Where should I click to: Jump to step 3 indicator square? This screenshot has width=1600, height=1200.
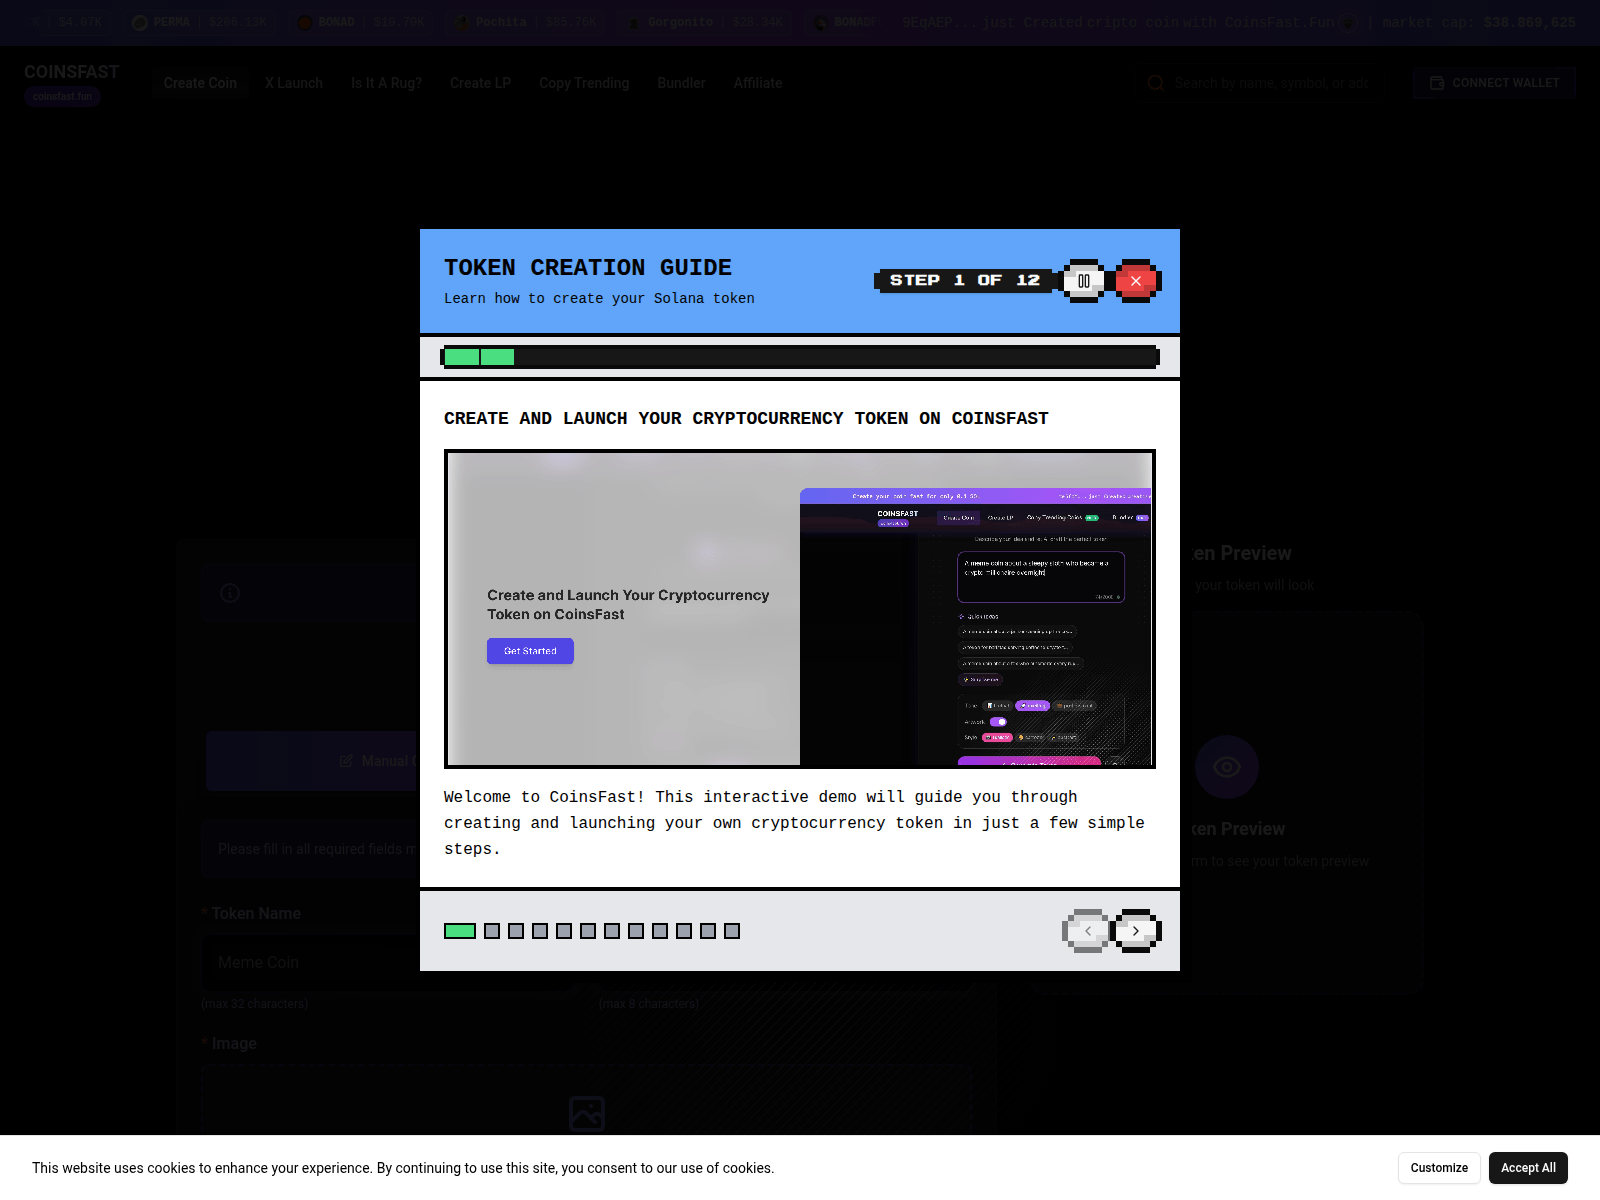[x=516, y=931]
